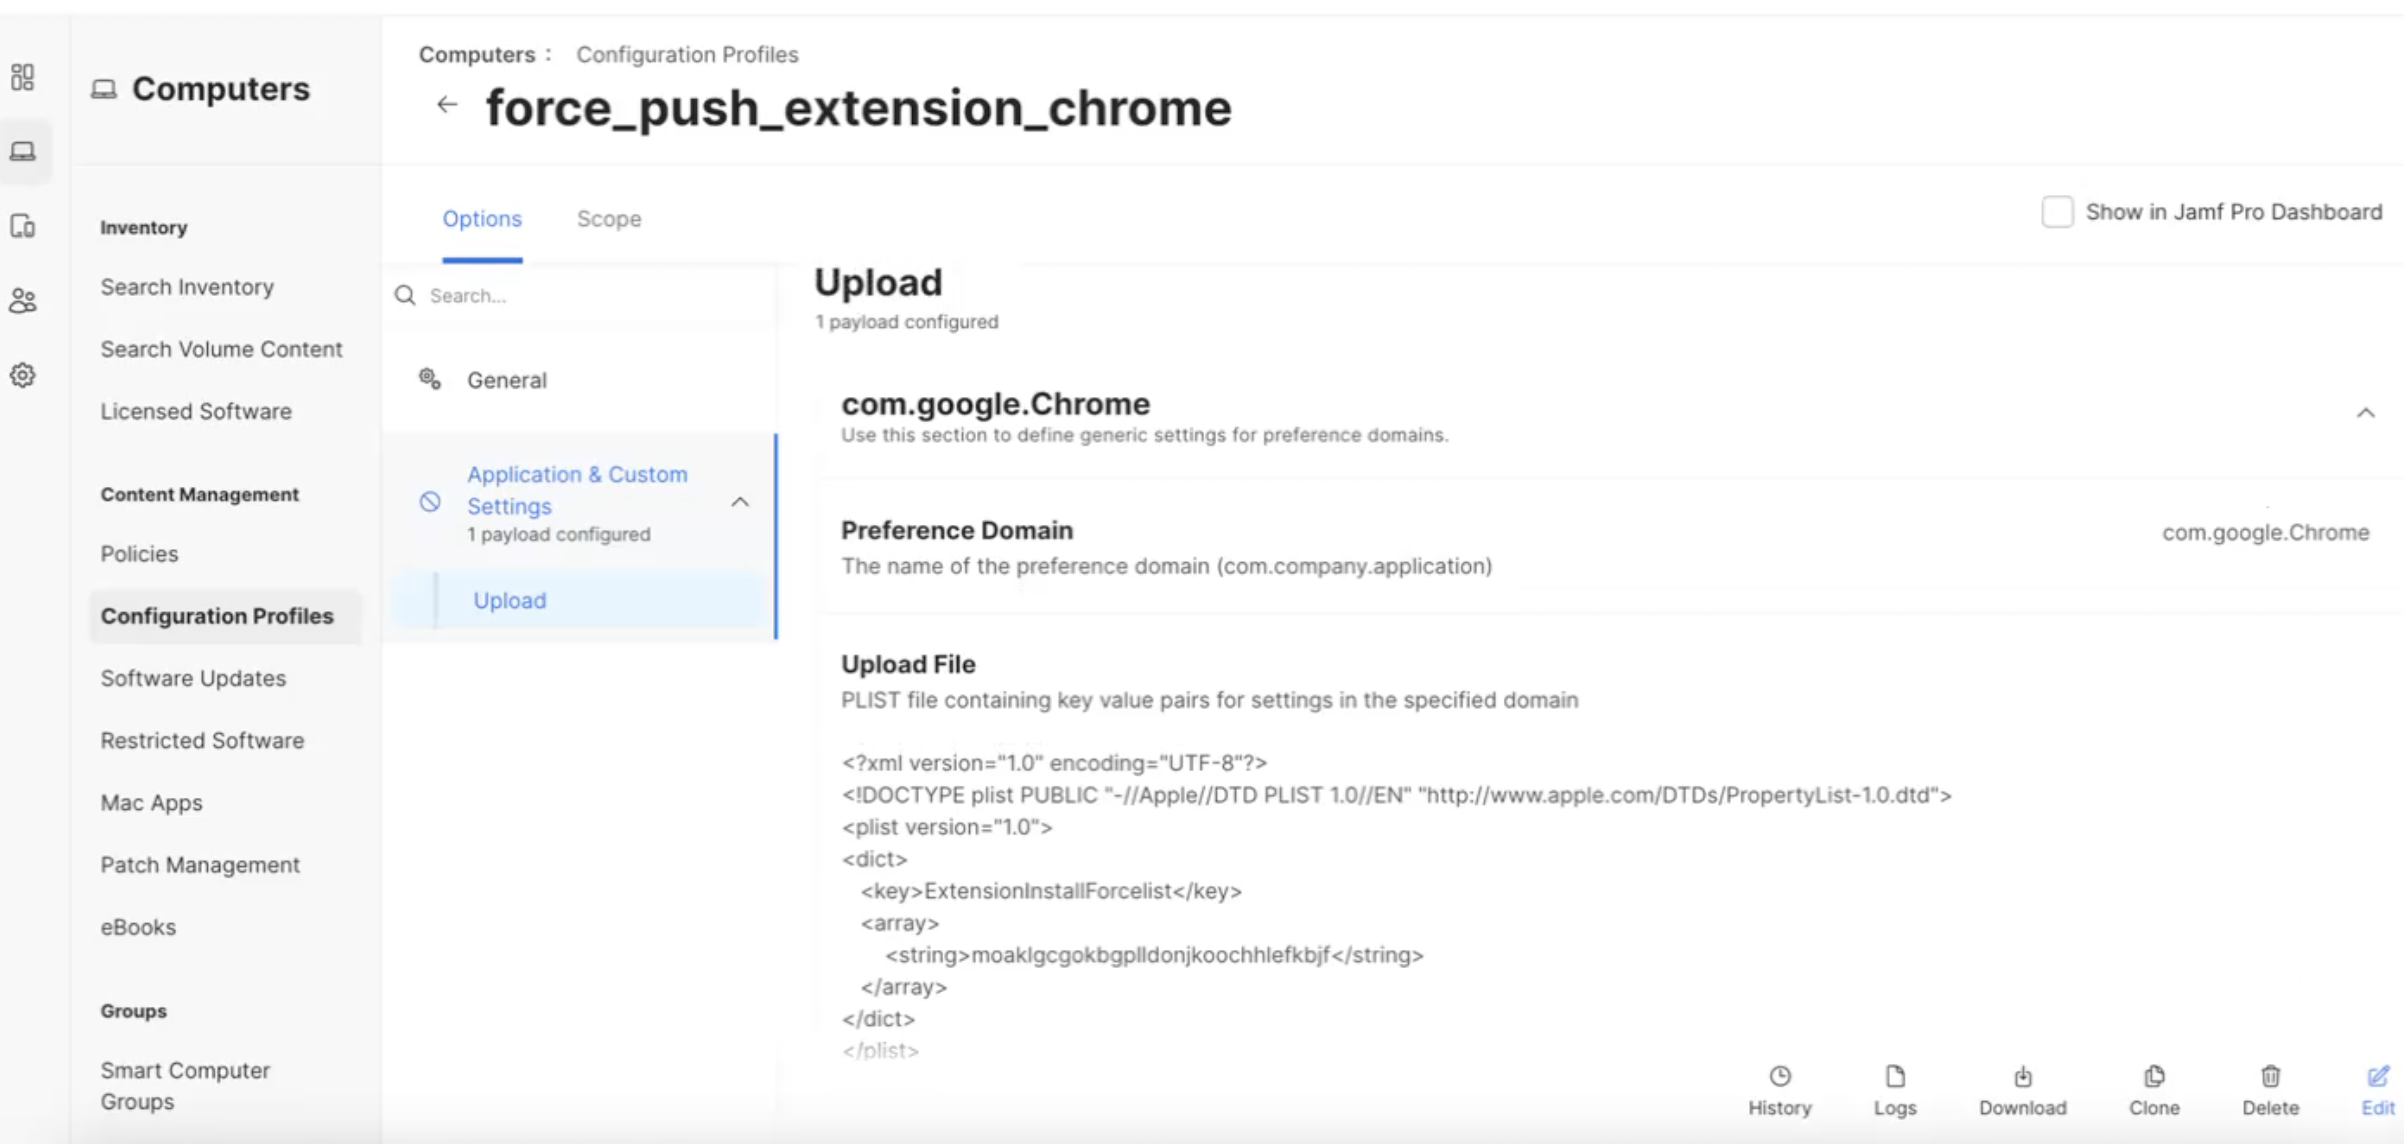Download the configuration profile
This screenshot has width=2404, height=1144.
[x=2022, y=1090]
